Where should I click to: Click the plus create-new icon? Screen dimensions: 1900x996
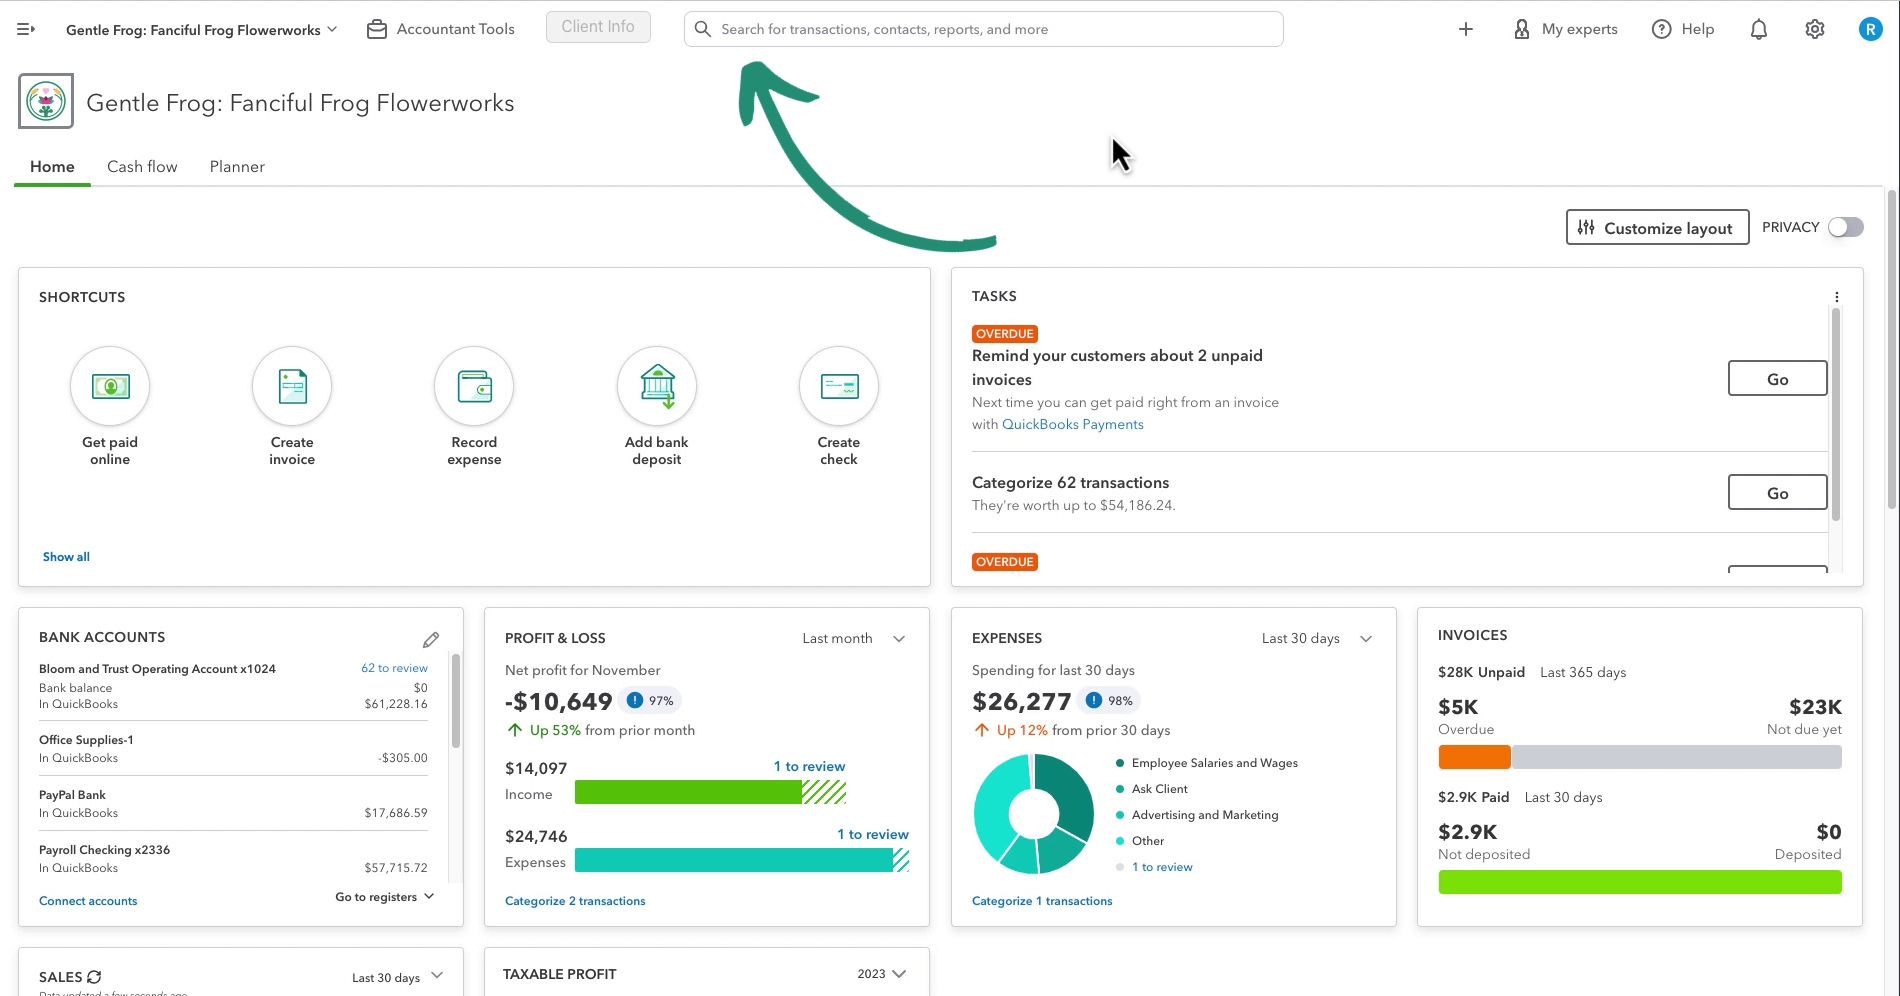[x=1465, y=29]
